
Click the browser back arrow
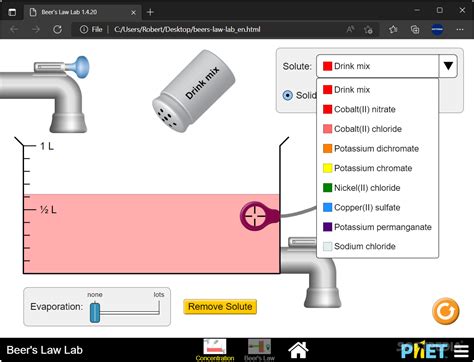click(14, 29)
